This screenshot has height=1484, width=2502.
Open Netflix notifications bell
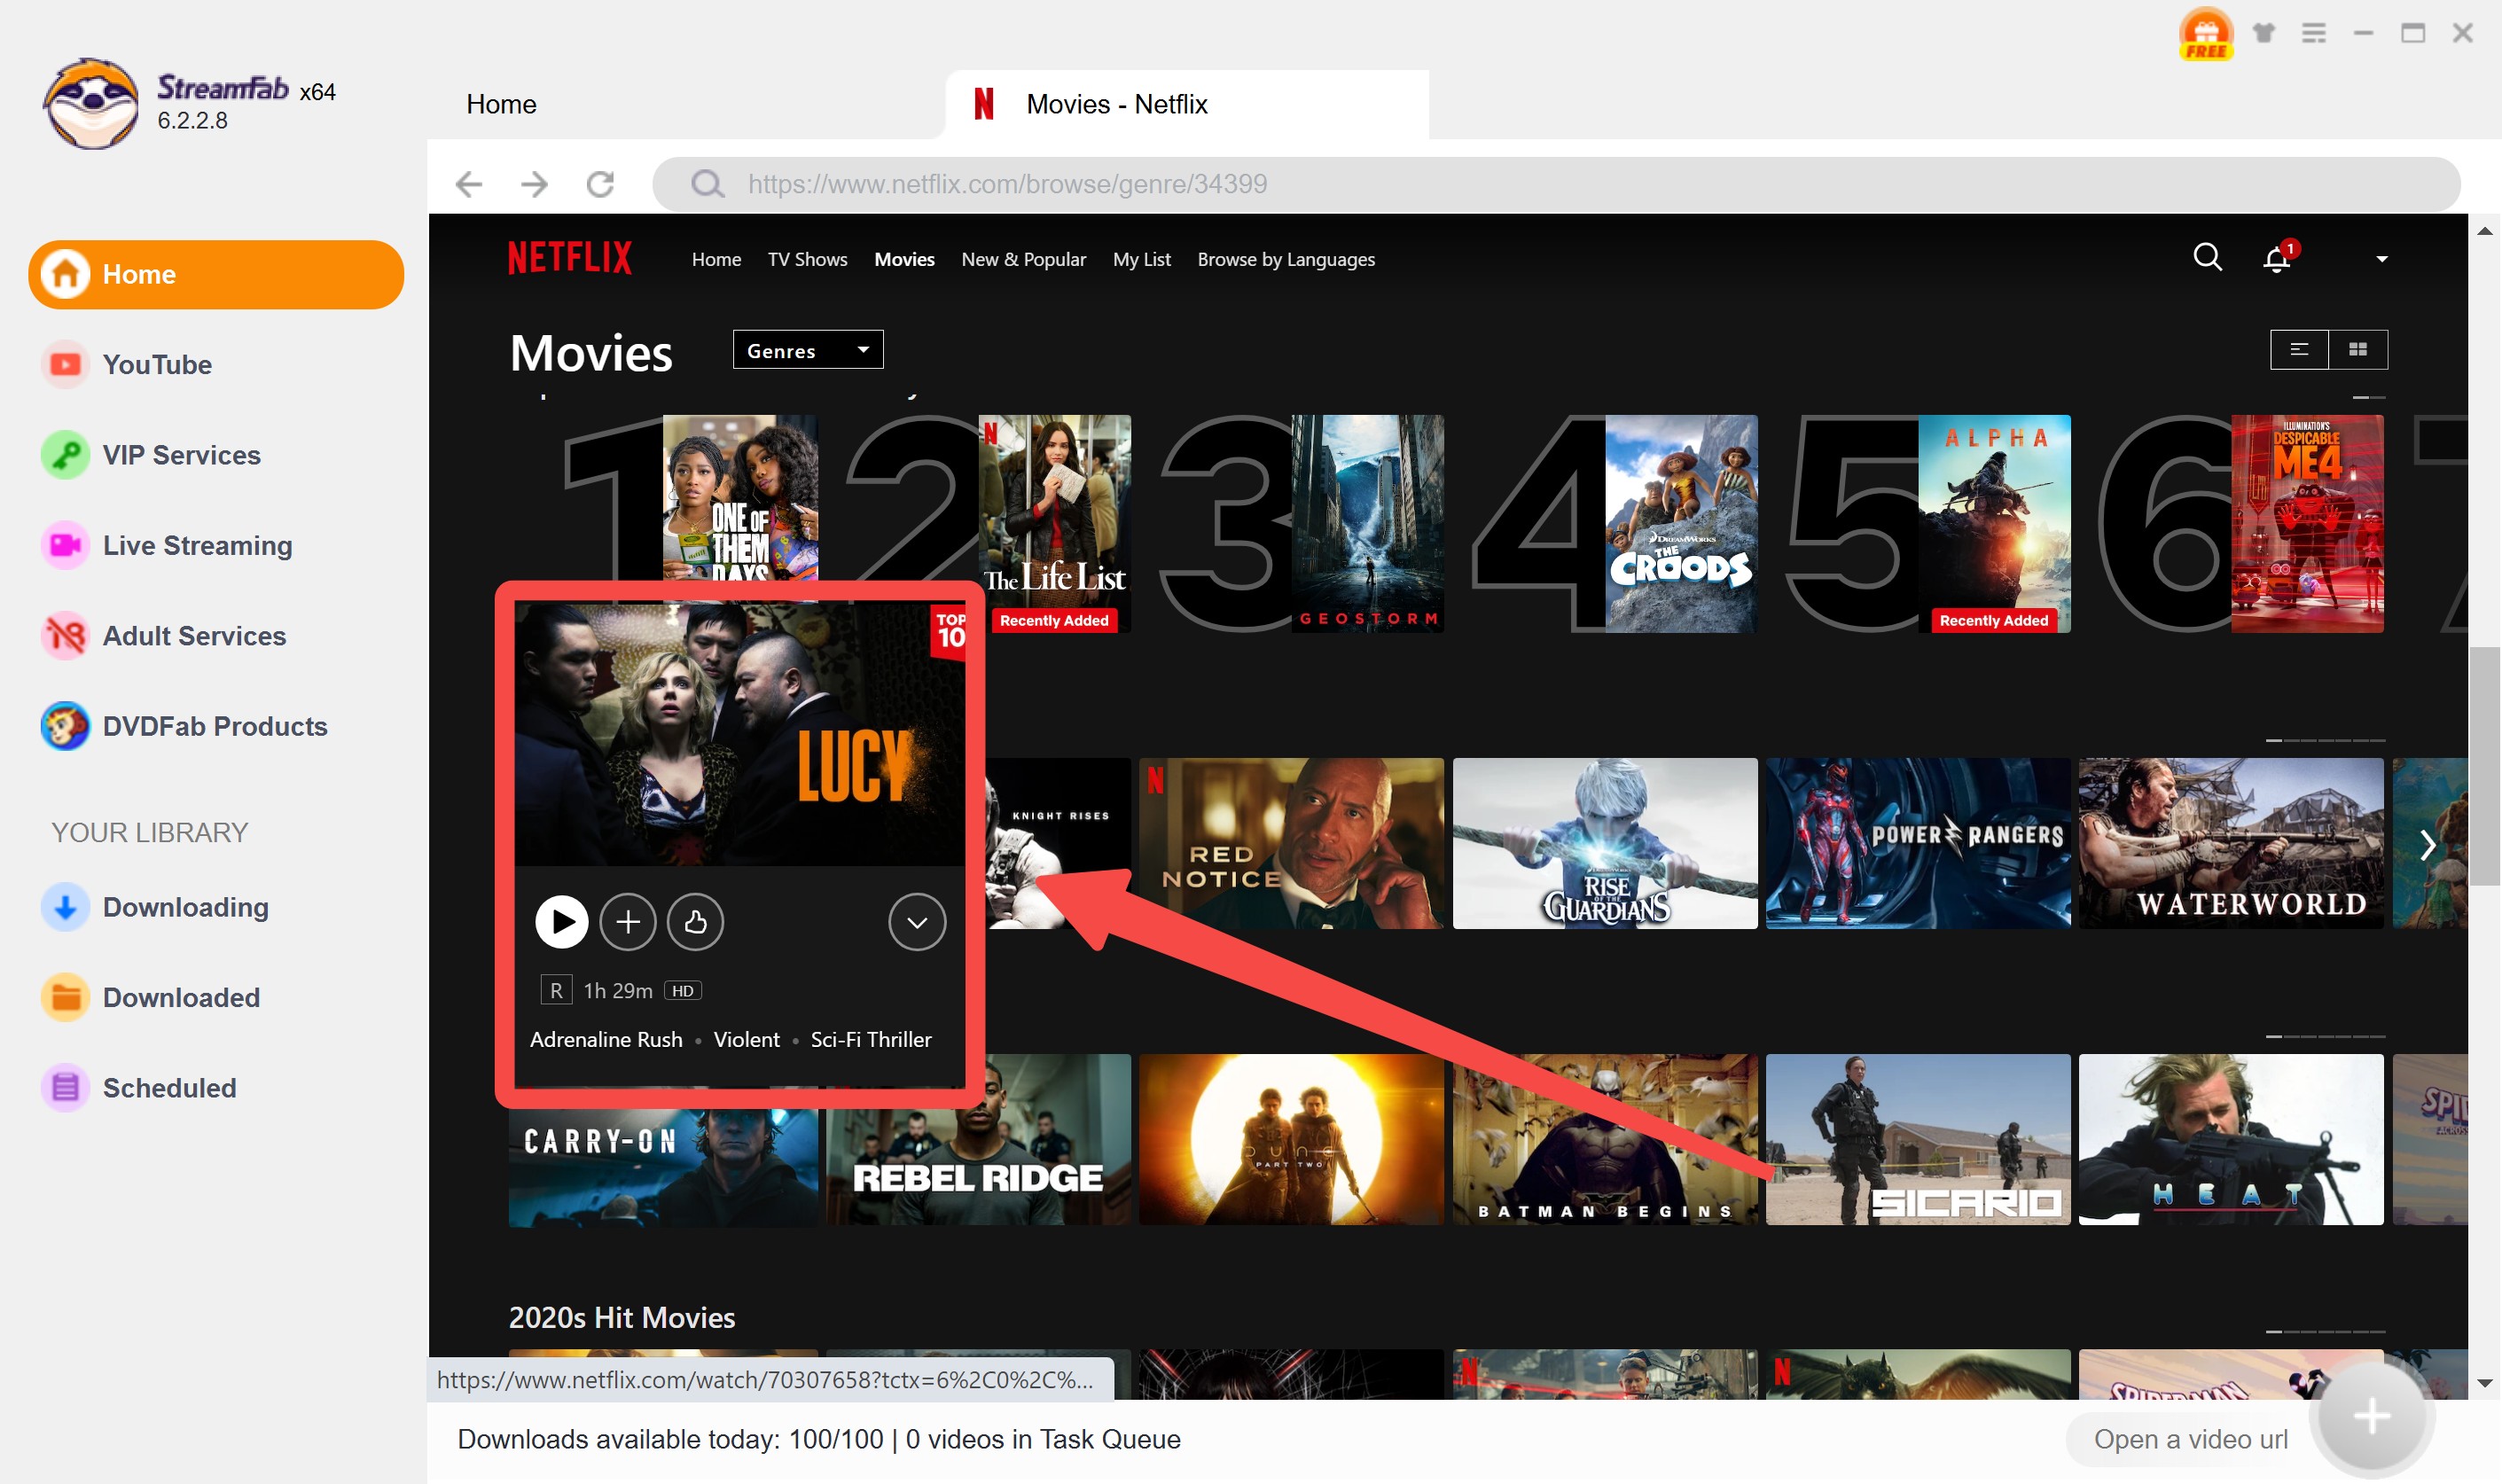(2278, 258)
